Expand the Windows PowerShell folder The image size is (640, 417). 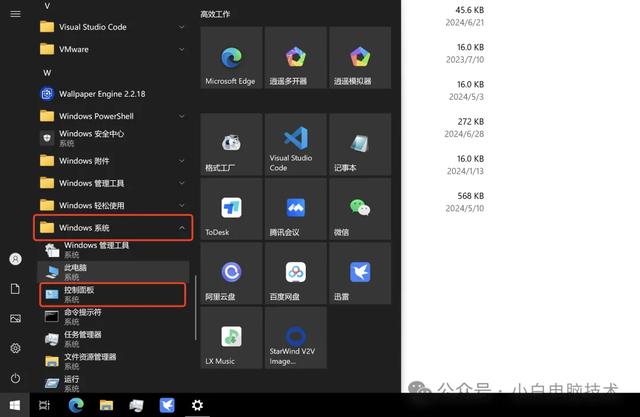click(x=113, y=116)
